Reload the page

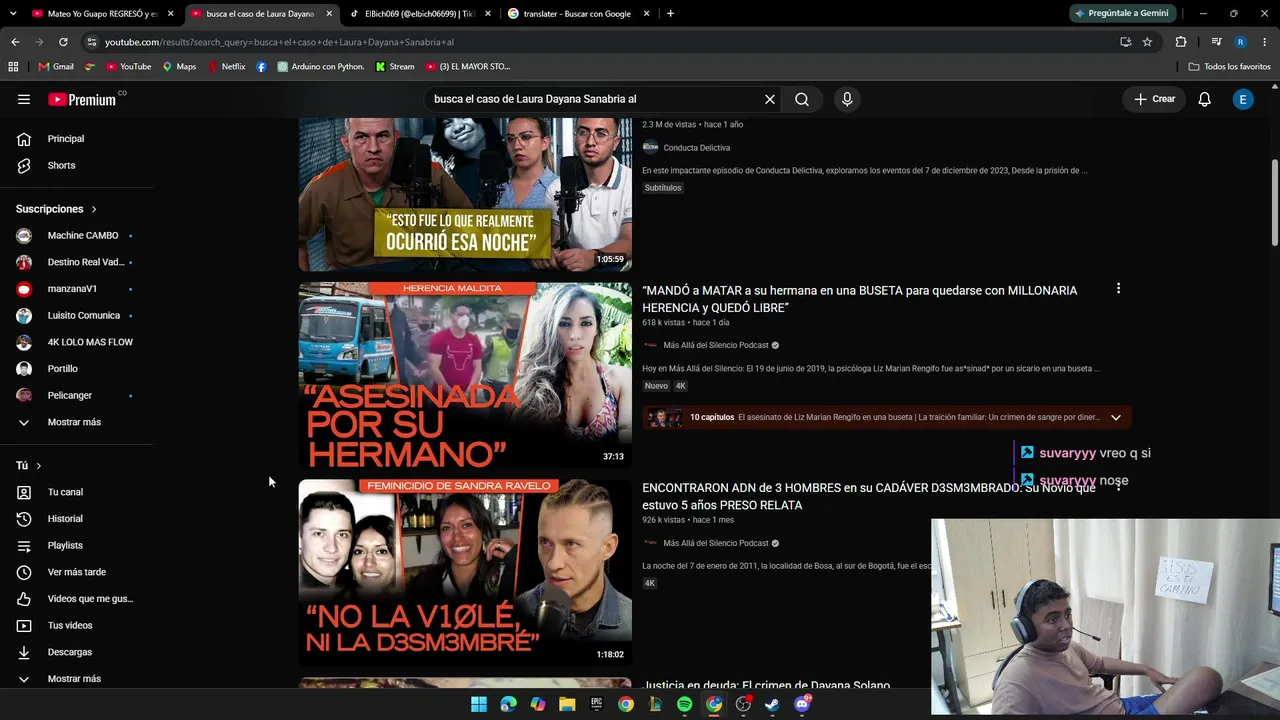(x=63, y=42)
